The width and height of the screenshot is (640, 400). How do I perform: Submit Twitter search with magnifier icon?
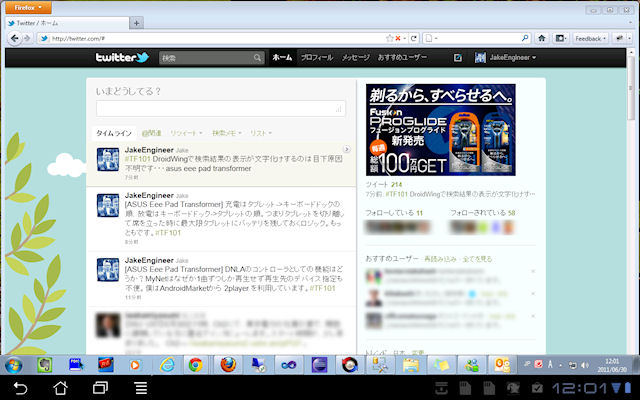pos(258,58)
